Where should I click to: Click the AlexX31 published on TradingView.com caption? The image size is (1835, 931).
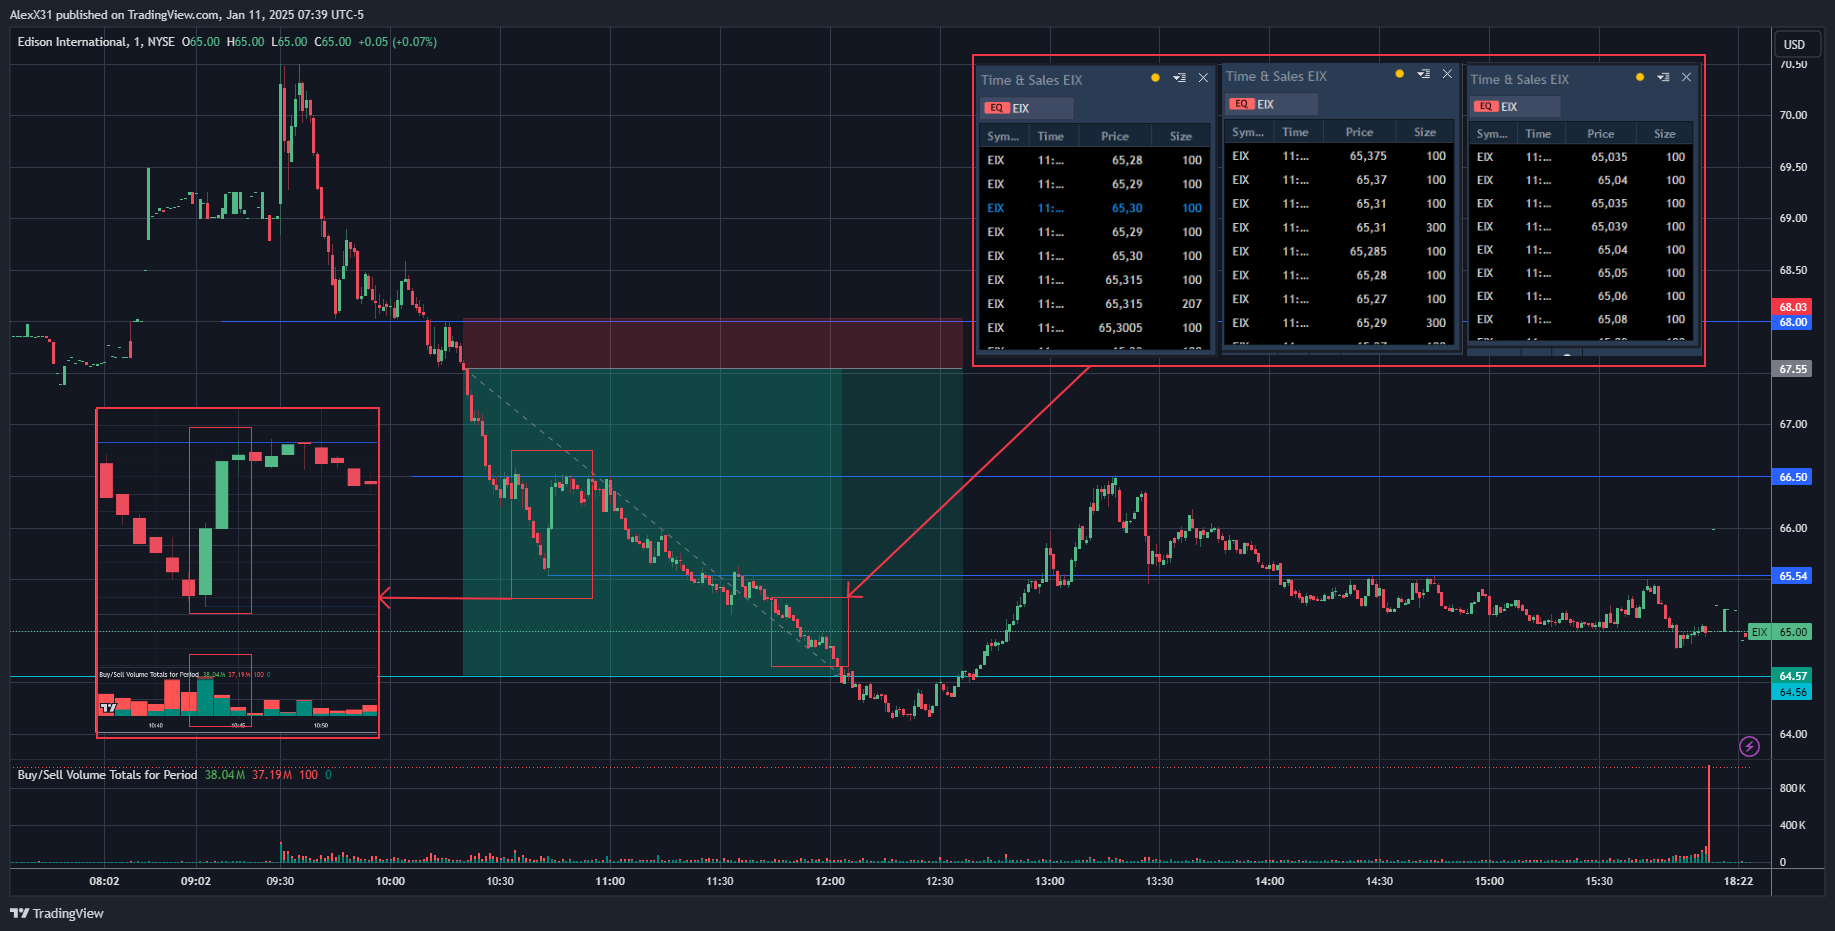coord(187,15)
